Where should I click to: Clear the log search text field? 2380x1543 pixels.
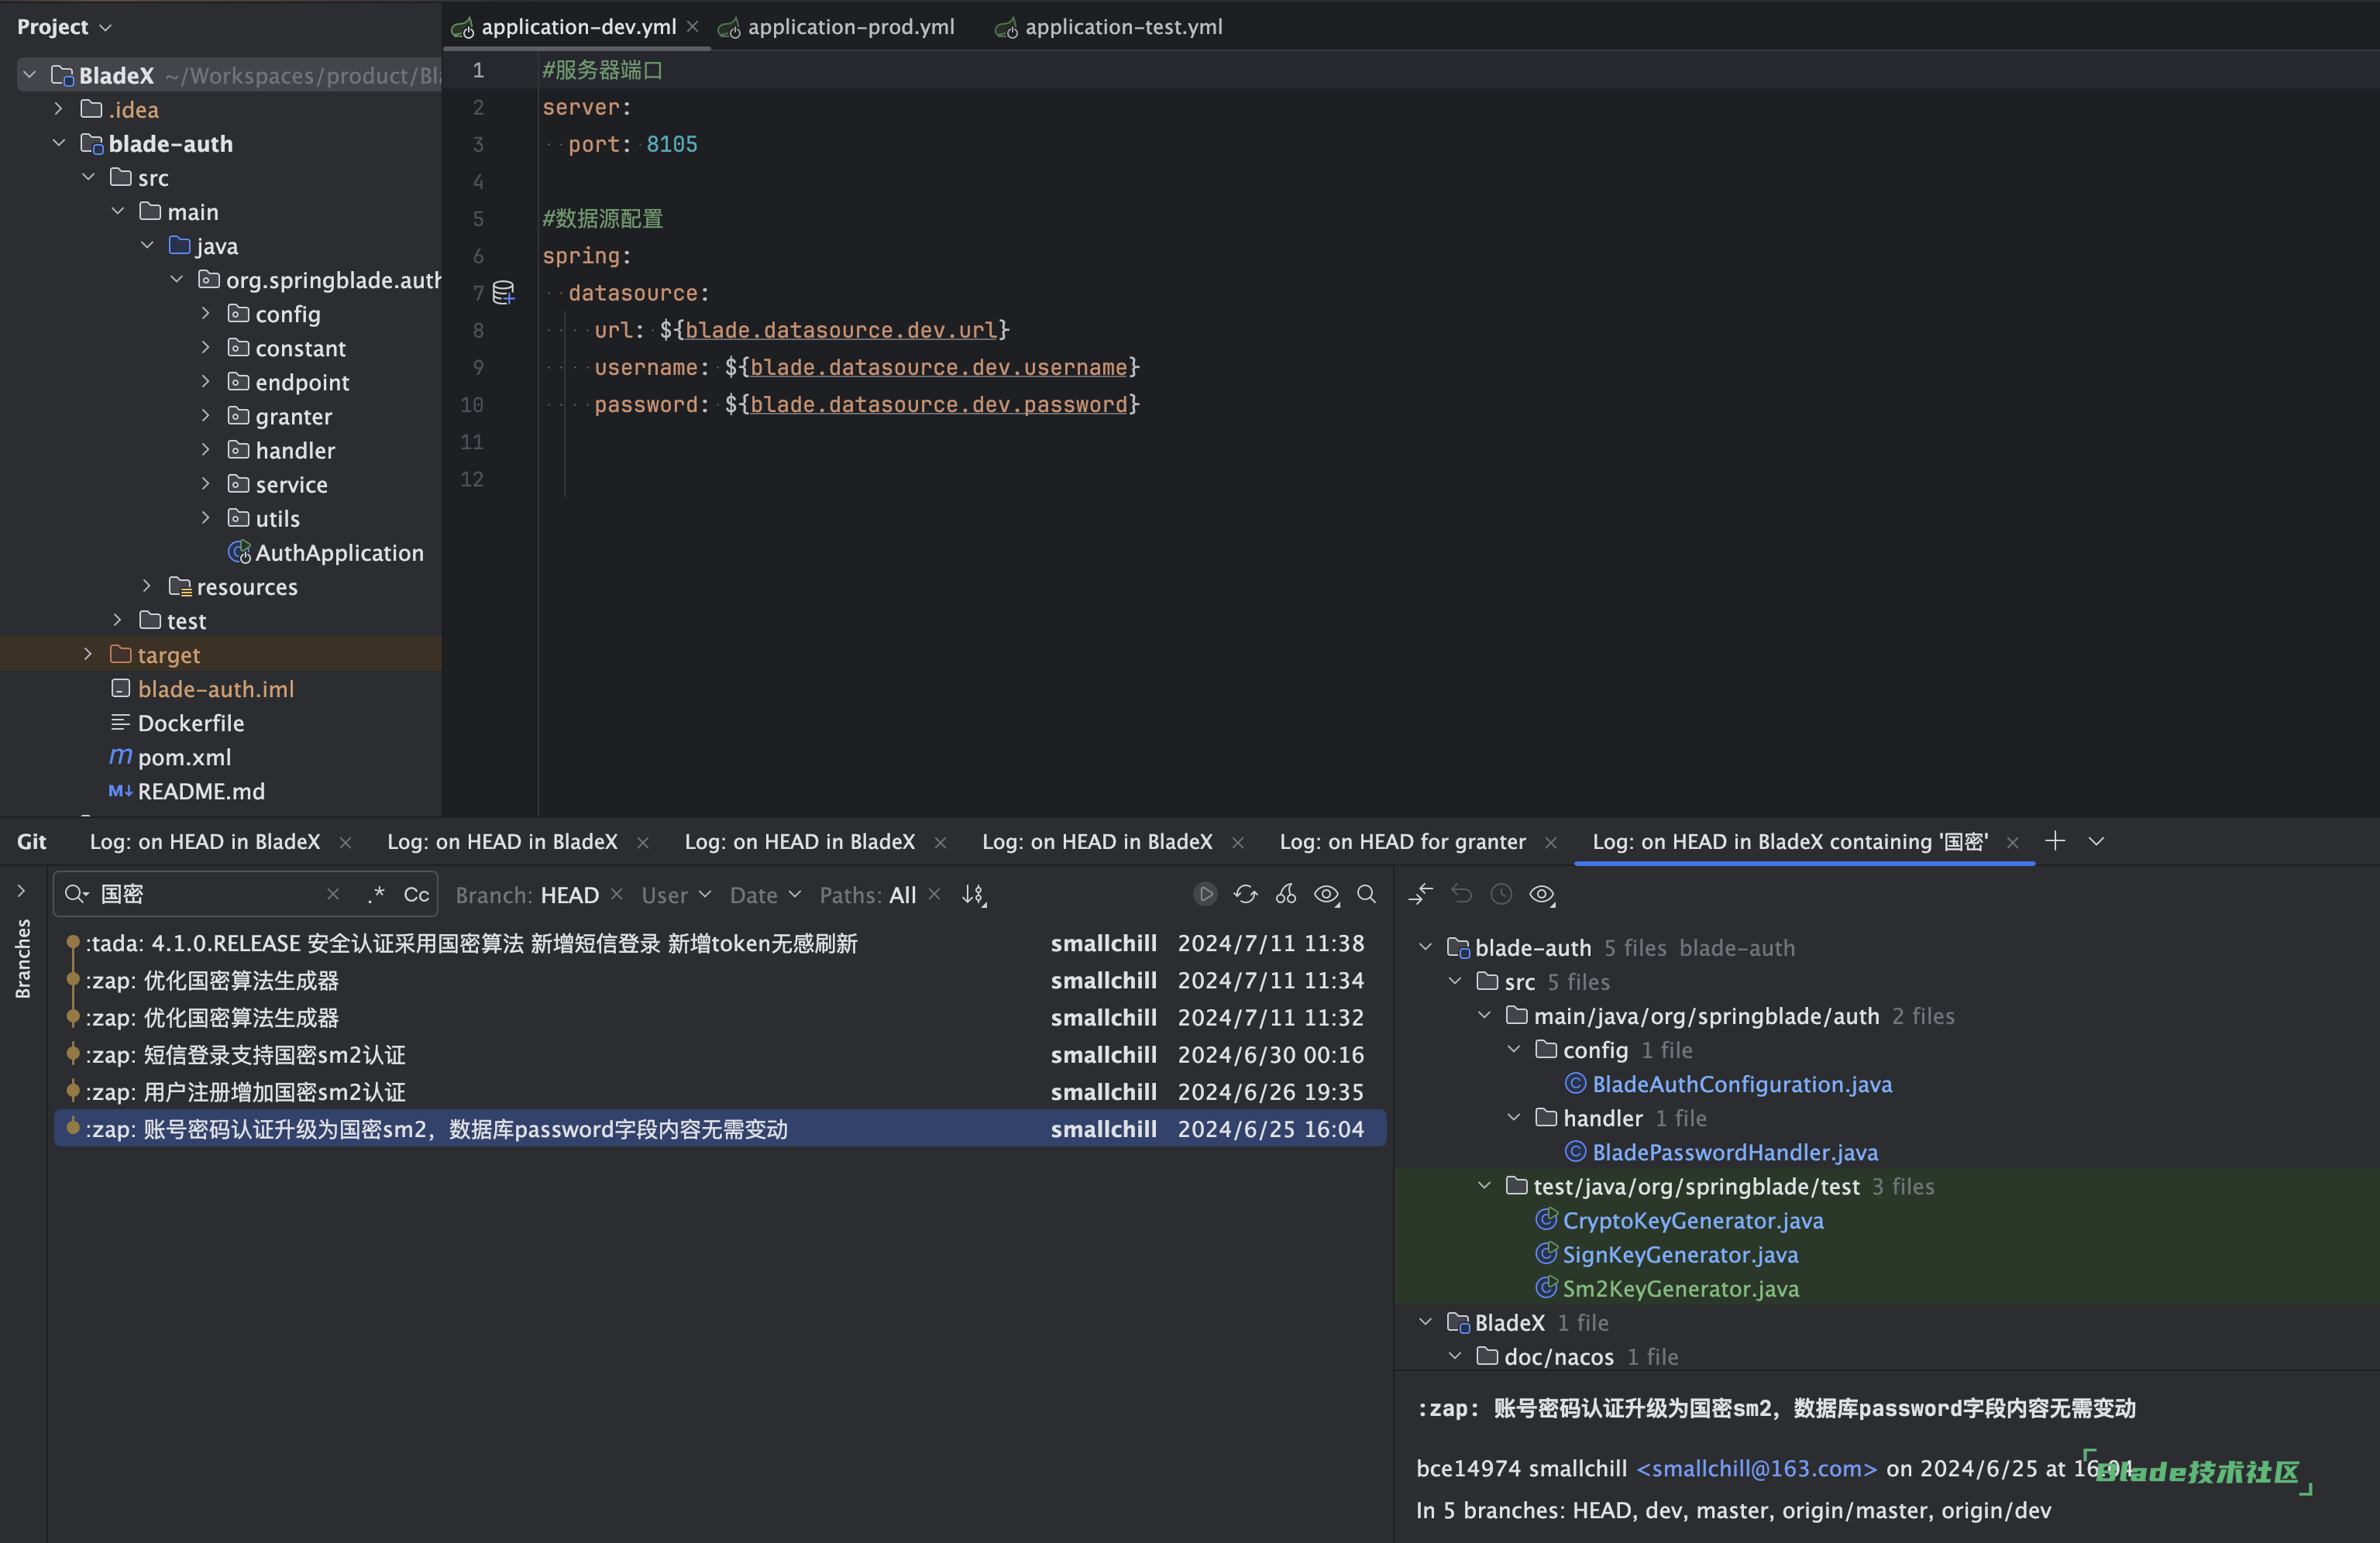tap(333, 894)
